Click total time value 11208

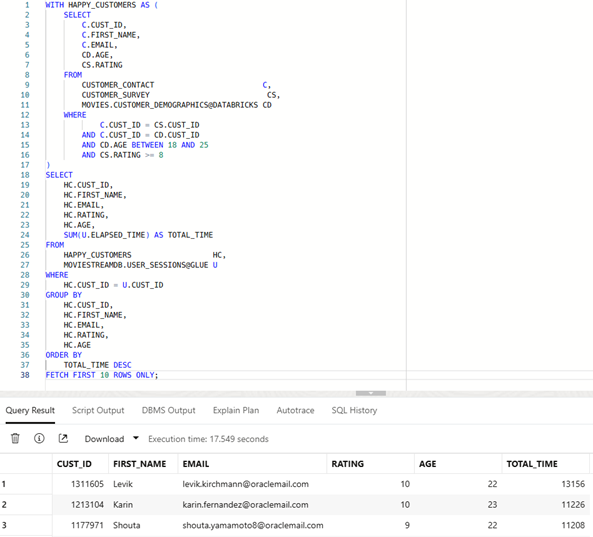point(573,525)
